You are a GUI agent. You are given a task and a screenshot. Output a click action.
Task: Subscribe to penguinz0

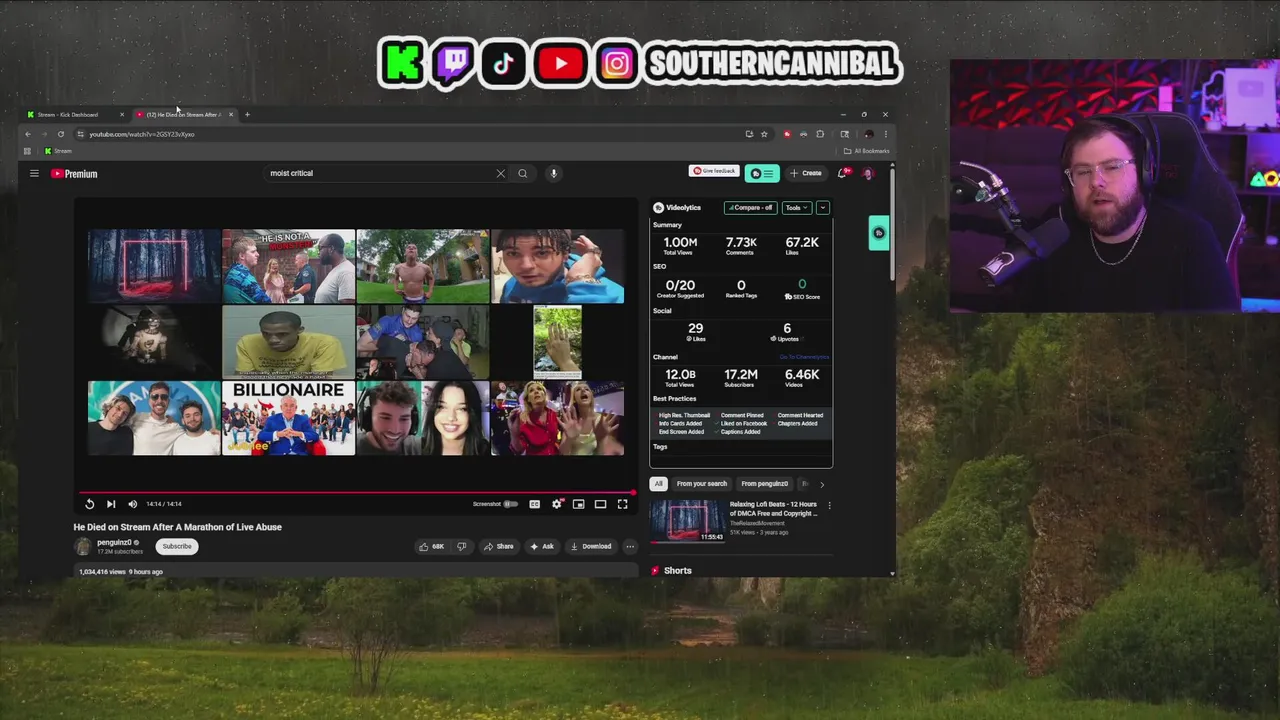click(177, 546)
